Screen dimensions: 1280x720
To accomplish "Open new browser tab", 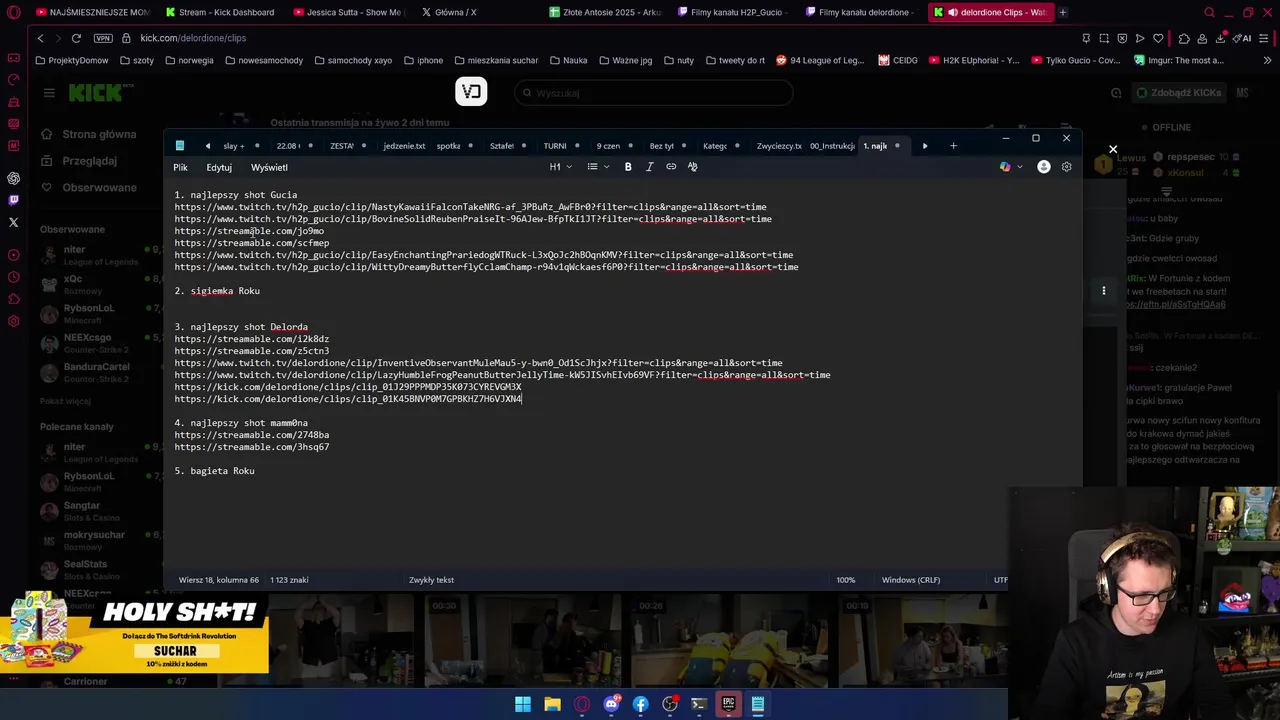I will 1062,12.
